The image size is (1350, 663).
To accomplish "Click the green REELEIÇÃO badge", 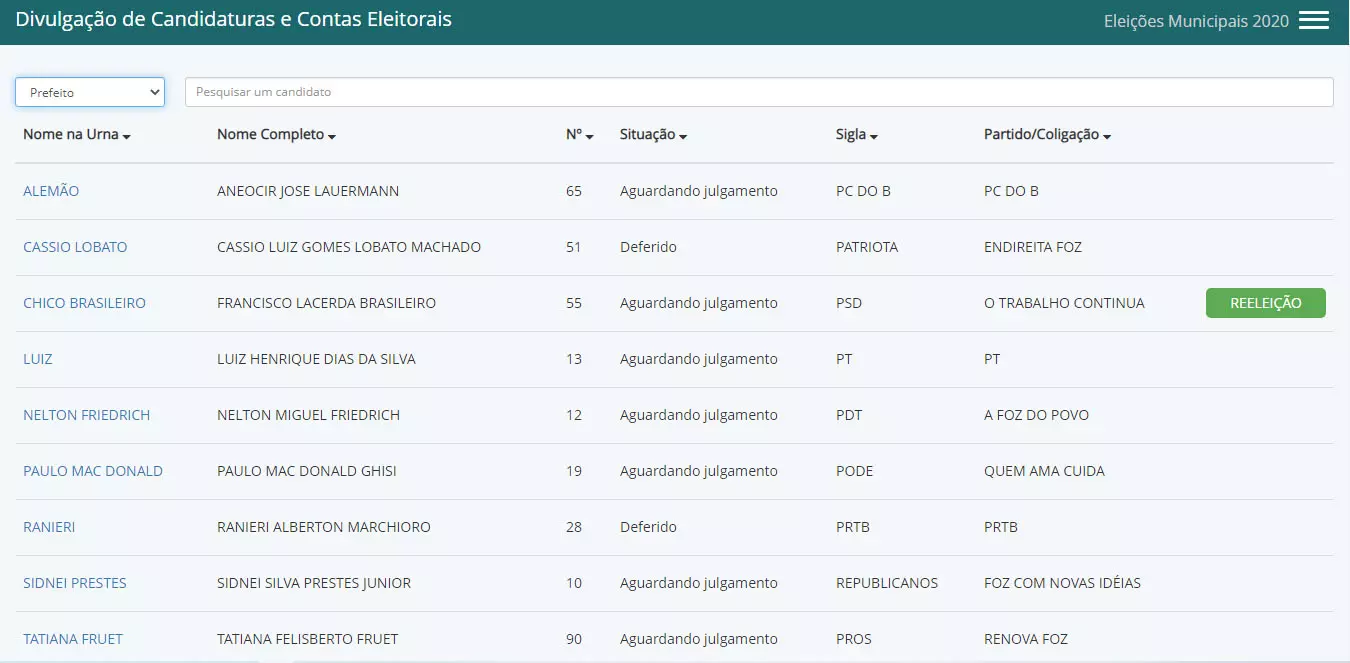I will pyautogui.click(x=1265, y=303).
